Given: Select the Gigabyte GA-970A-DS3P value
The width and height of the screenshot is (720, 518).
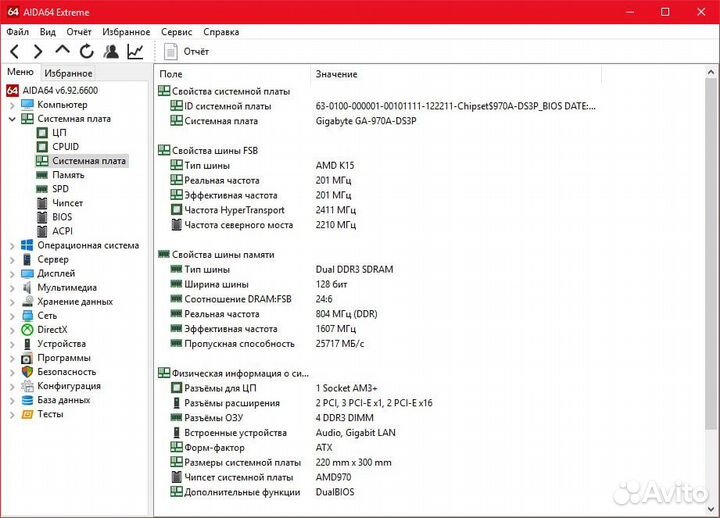Looking at the screenshot, I should (366, 121).
